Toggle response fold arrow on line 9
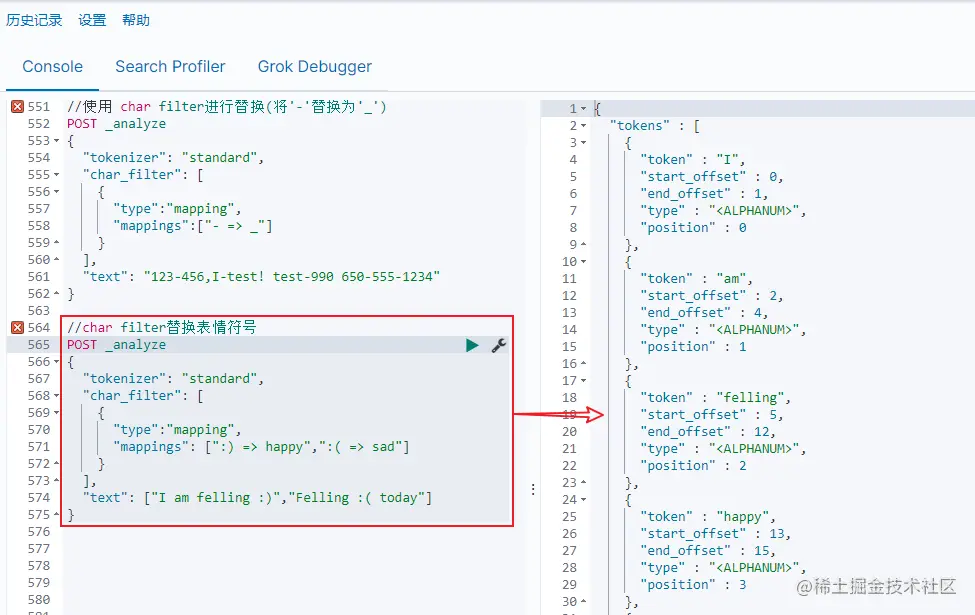 583,244
